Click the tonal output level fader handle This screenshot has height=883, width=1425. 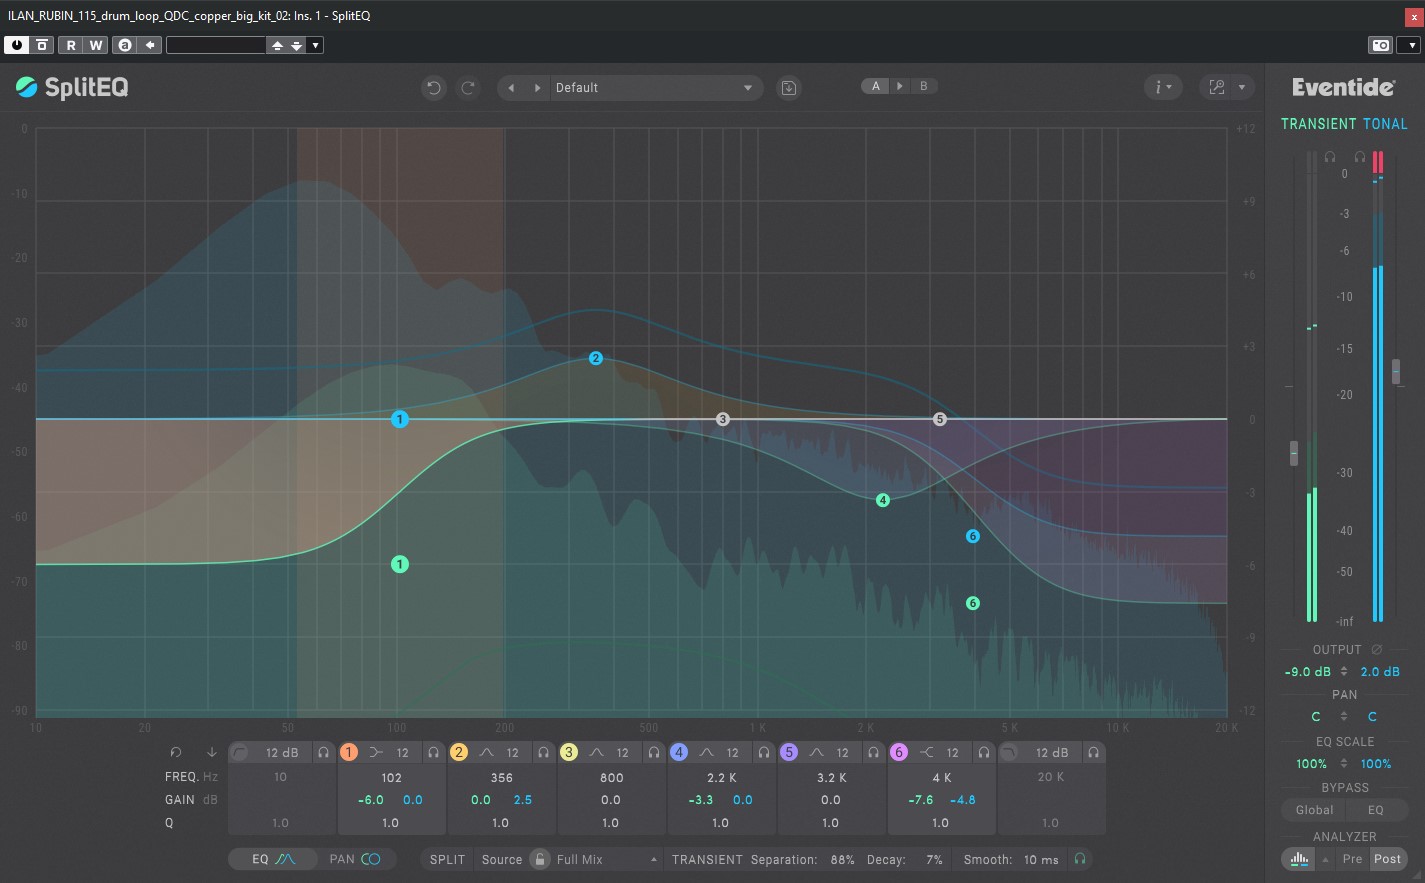point(1396,371)
